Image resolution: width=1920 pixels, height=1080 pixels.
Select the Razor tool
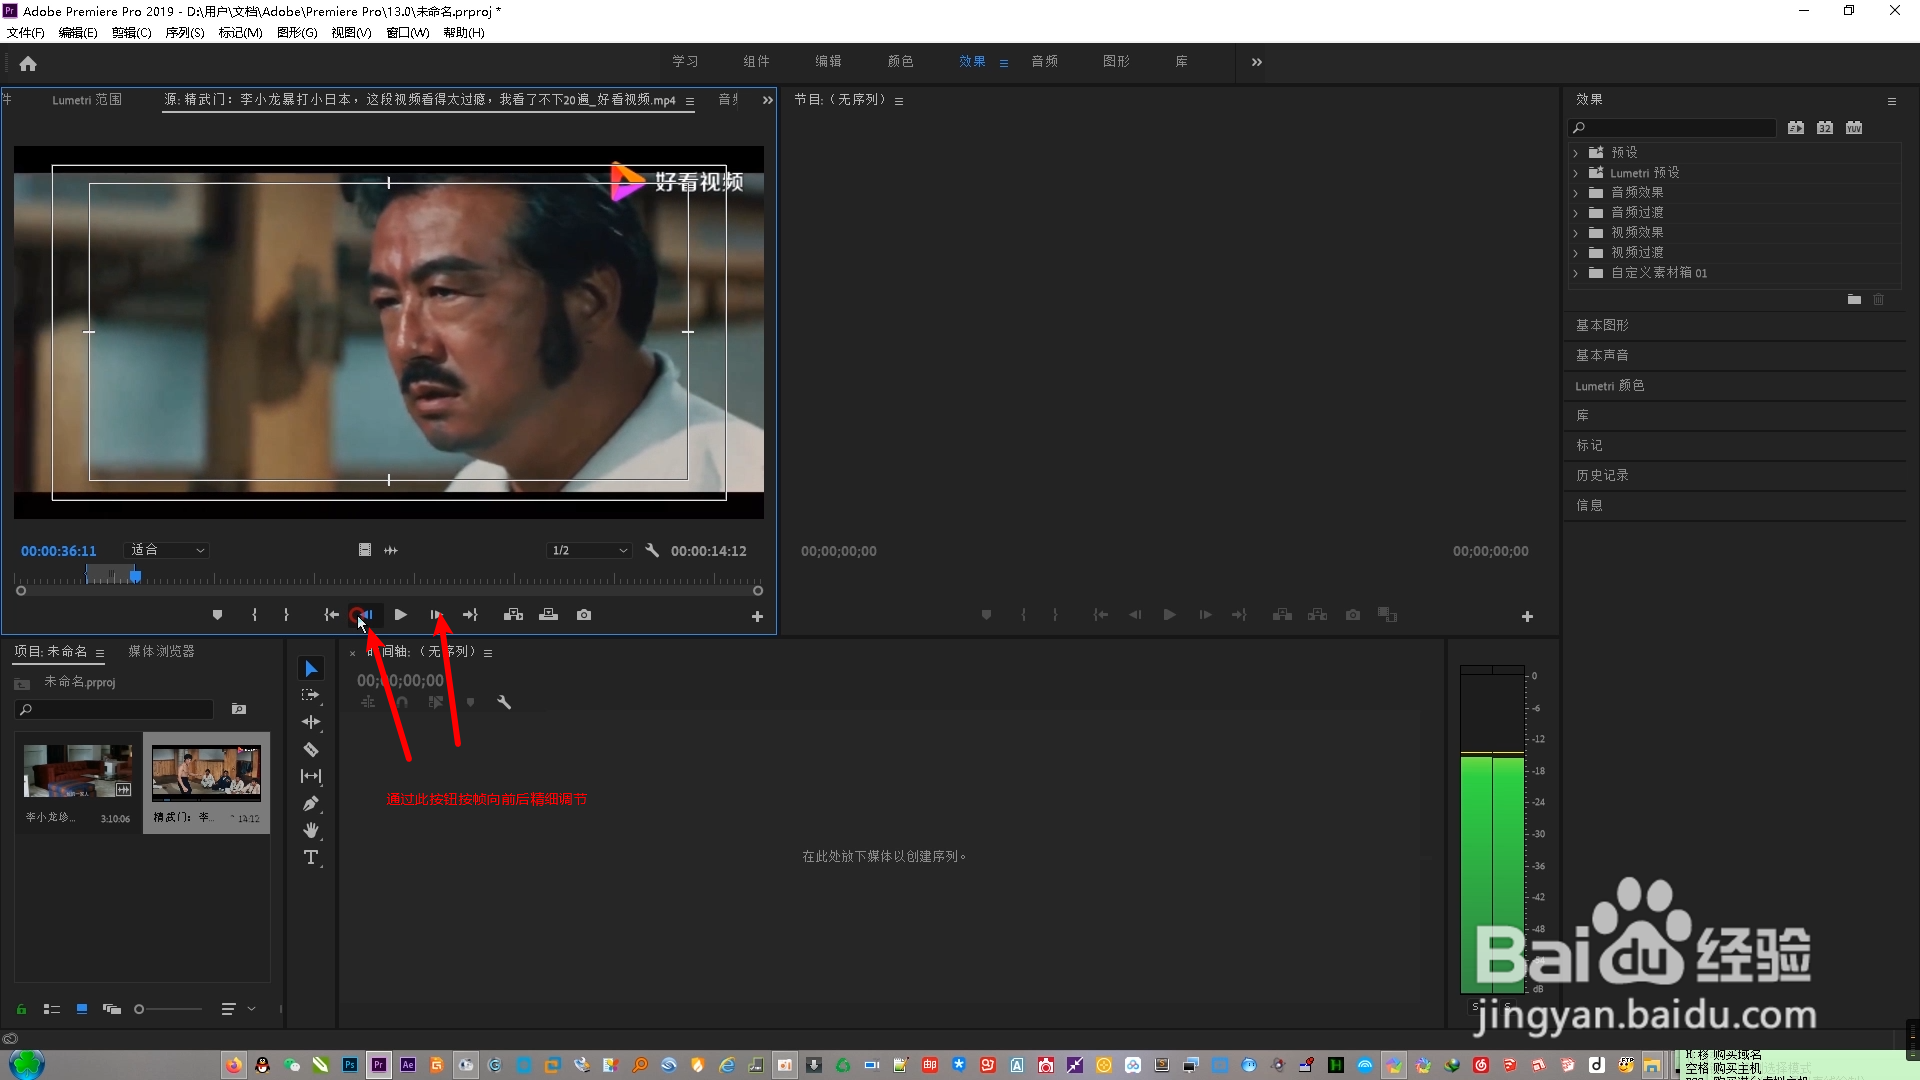click(311, 749)
